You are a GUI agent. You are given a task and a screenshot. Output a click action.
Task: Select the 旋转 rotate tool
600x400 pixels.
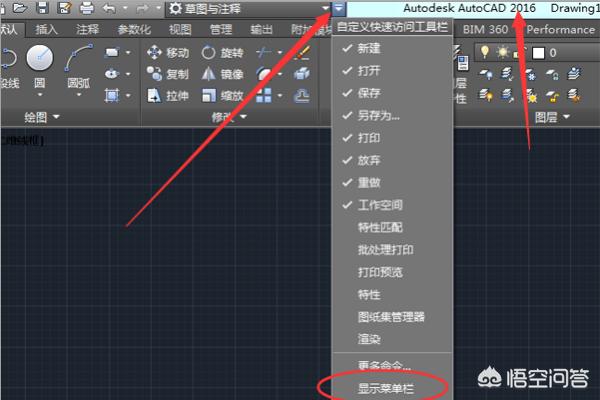click(x=223, y=52)
